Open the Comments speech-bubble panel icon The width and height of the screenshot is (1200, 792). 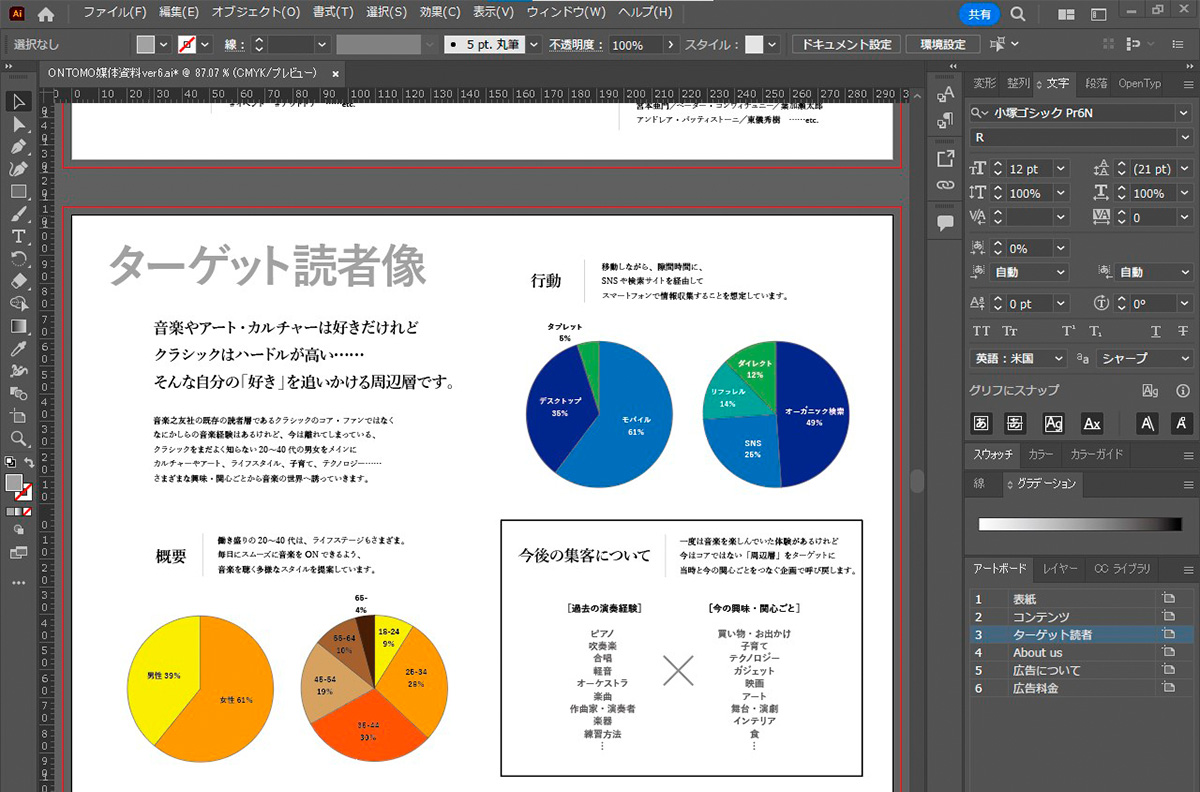click(945, 222)
